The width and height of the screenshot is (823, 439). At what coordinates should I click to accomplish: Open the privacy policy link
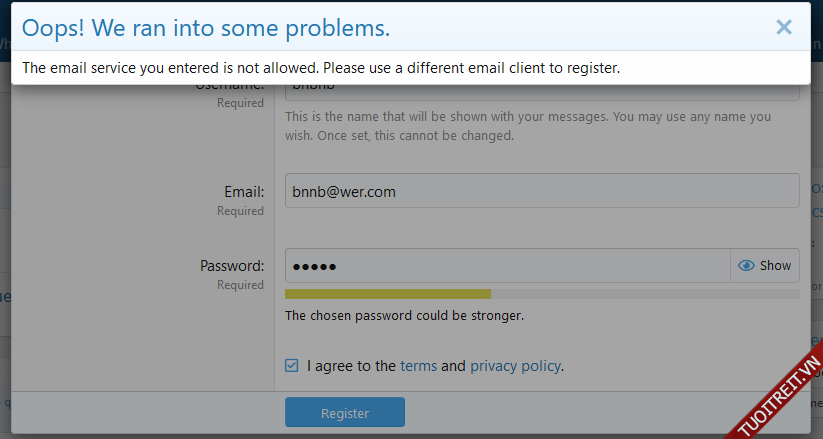coord(515,366)
